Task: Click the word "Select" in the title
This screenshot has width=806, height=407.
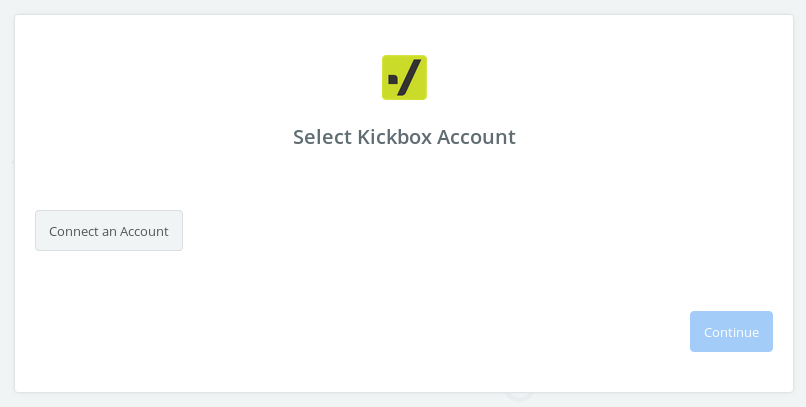Action: pos(322,137)
